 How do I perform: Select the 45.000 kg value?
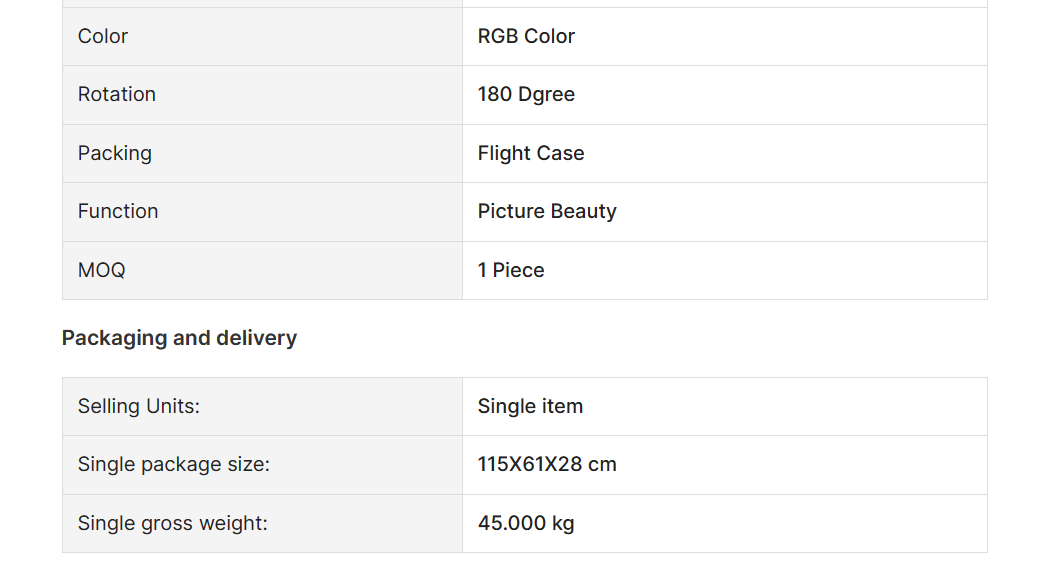[526, 523]
